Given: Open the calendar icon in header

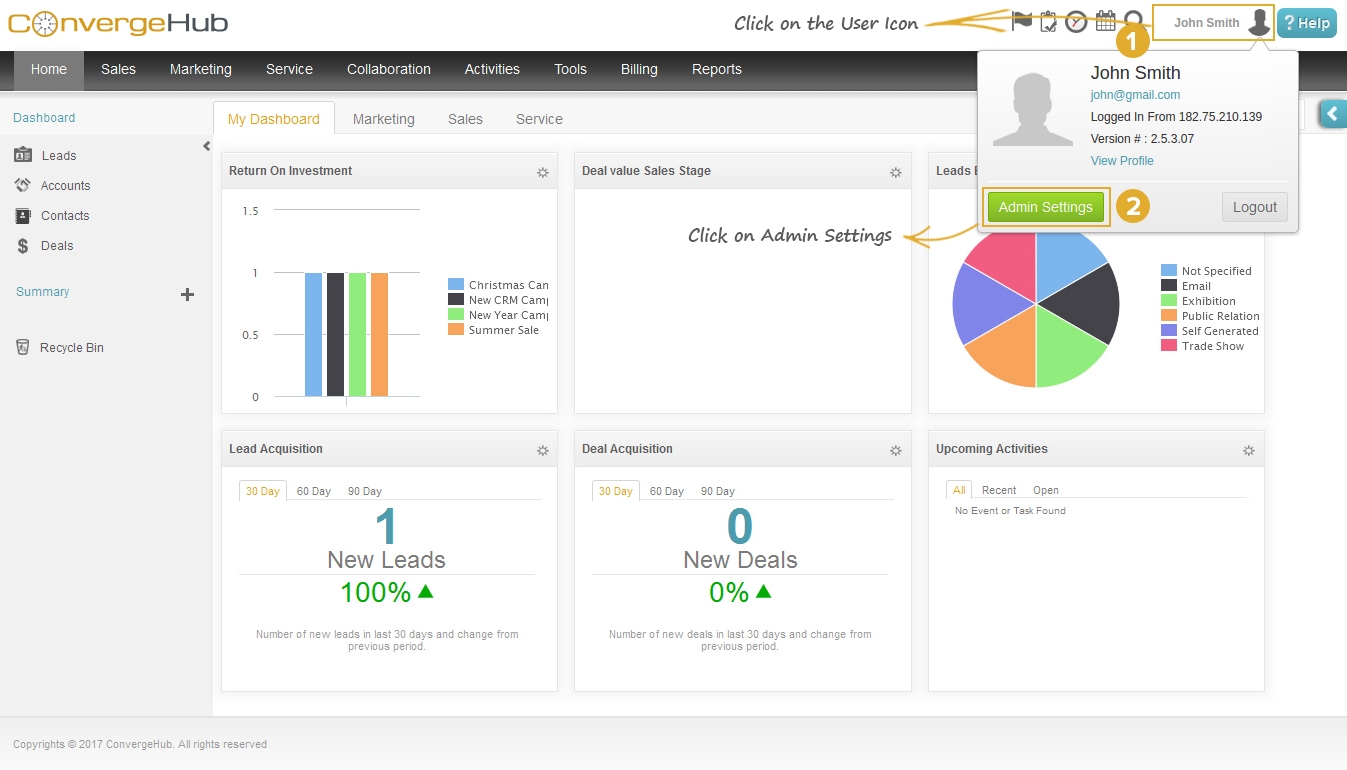Looking at the screenshot, I should pyautogui.click(x=1105, y=21).
